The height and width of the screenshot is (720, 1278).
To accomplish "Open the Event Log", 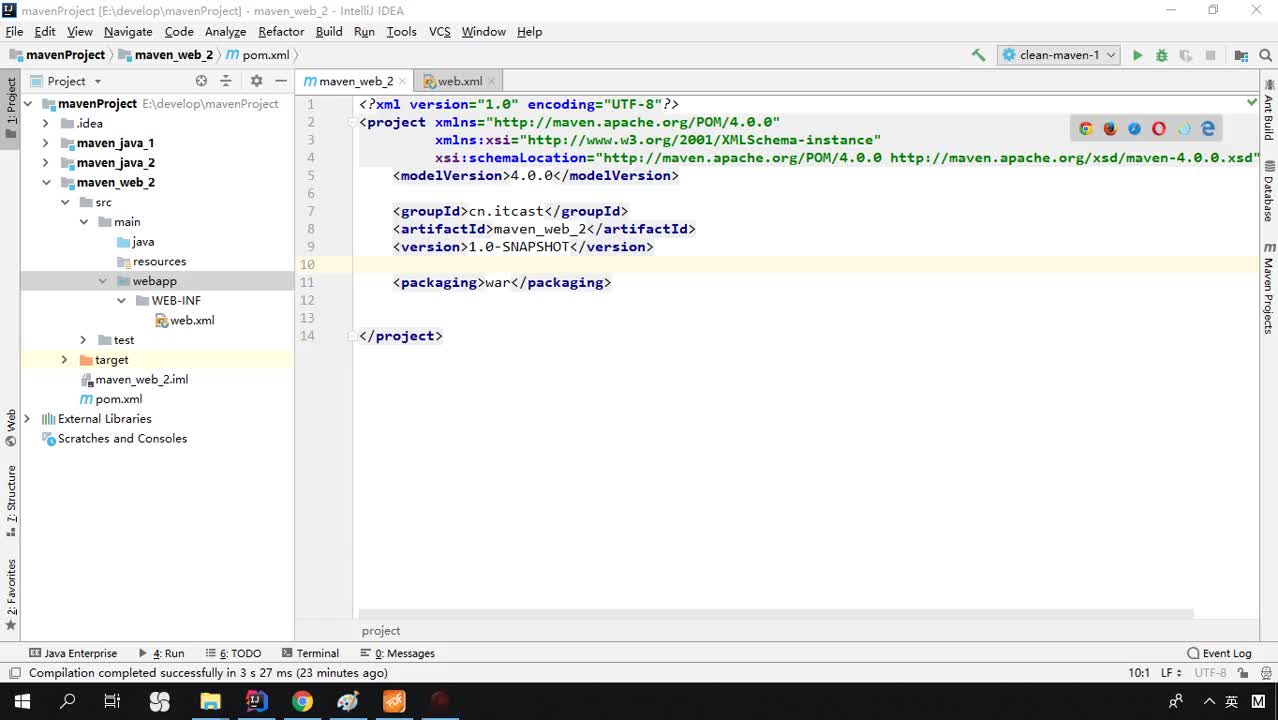I will [1219, 653].
